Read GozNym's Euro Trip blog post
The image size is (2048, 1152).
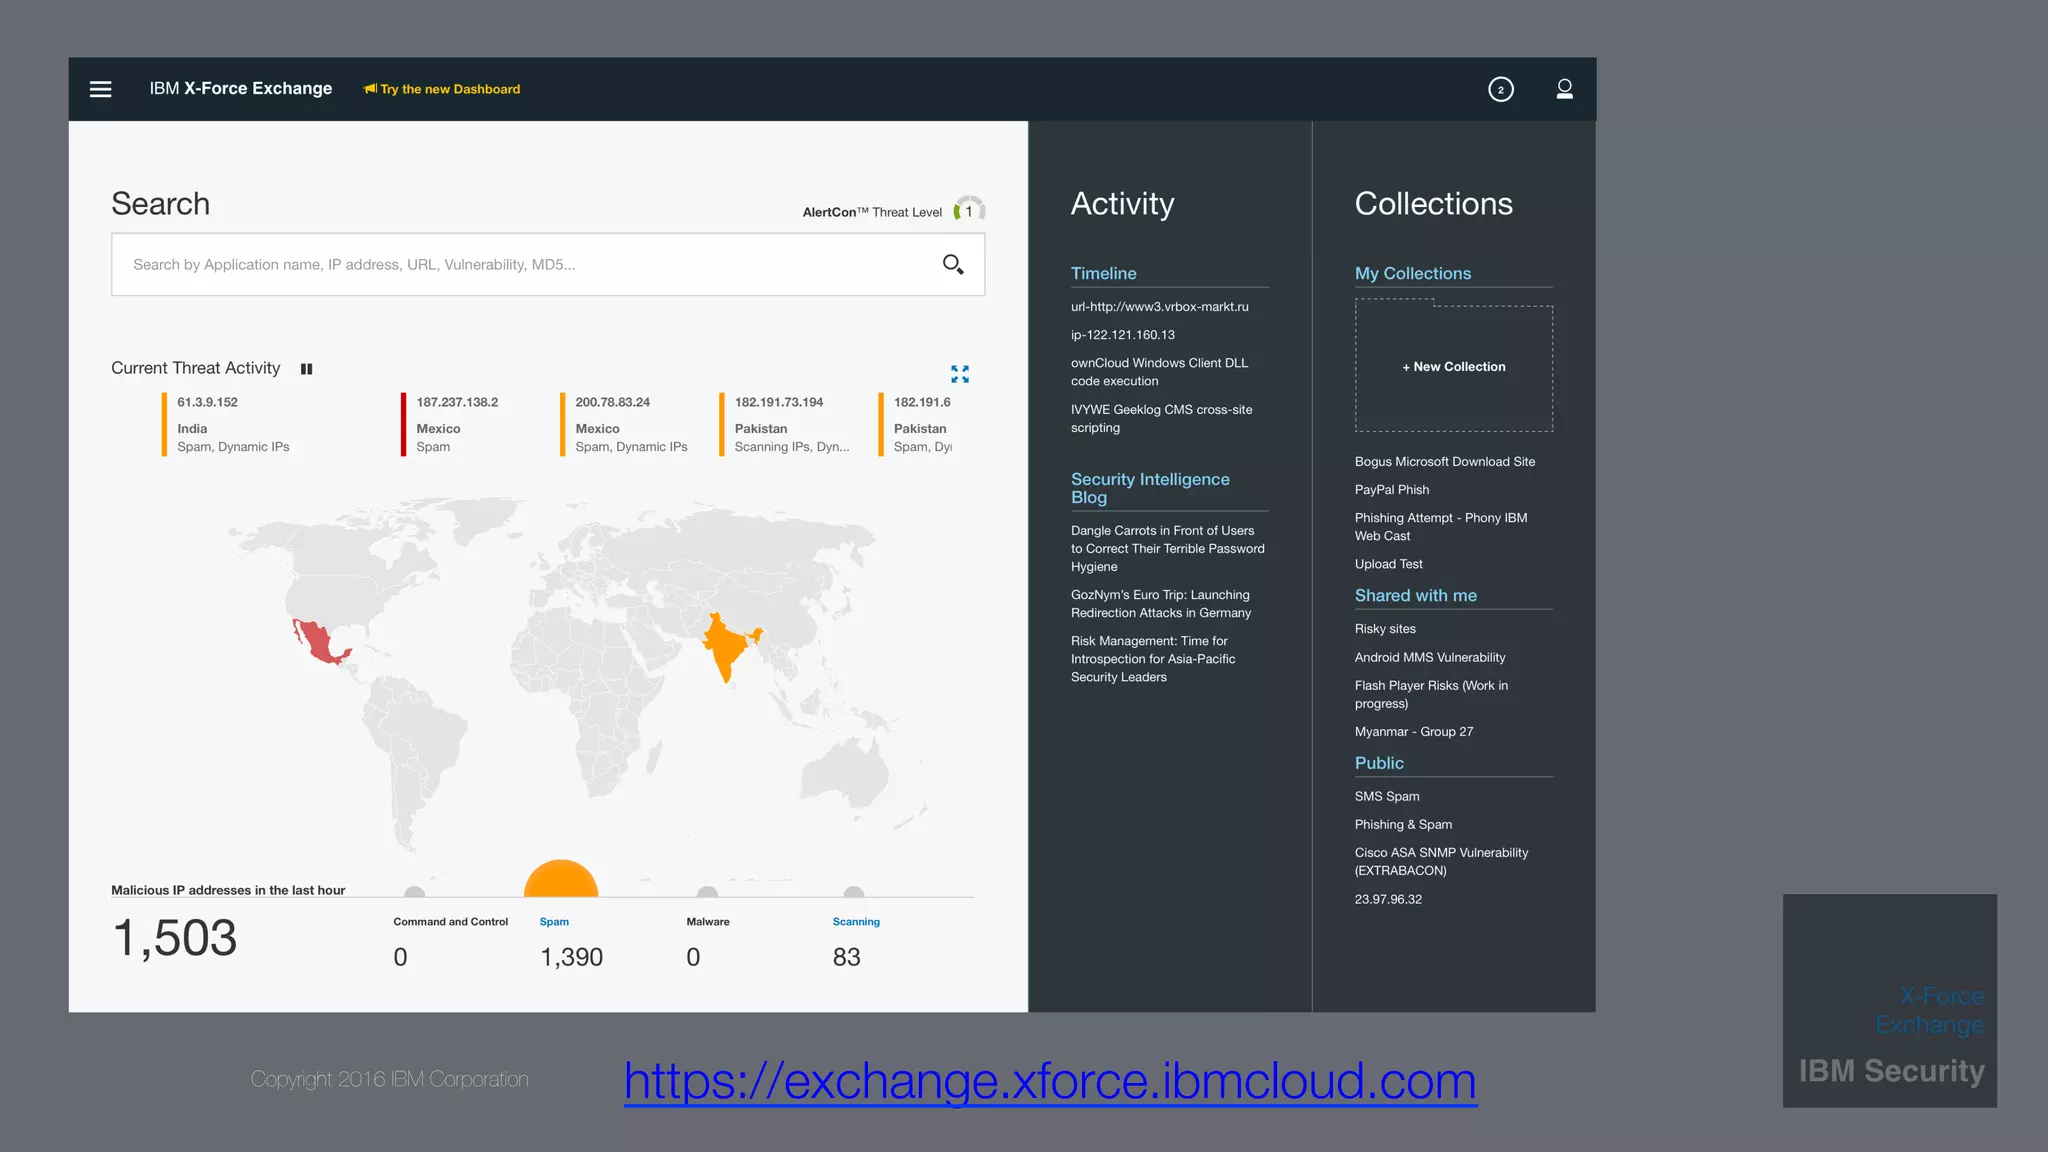click(x=1161, y=603)
